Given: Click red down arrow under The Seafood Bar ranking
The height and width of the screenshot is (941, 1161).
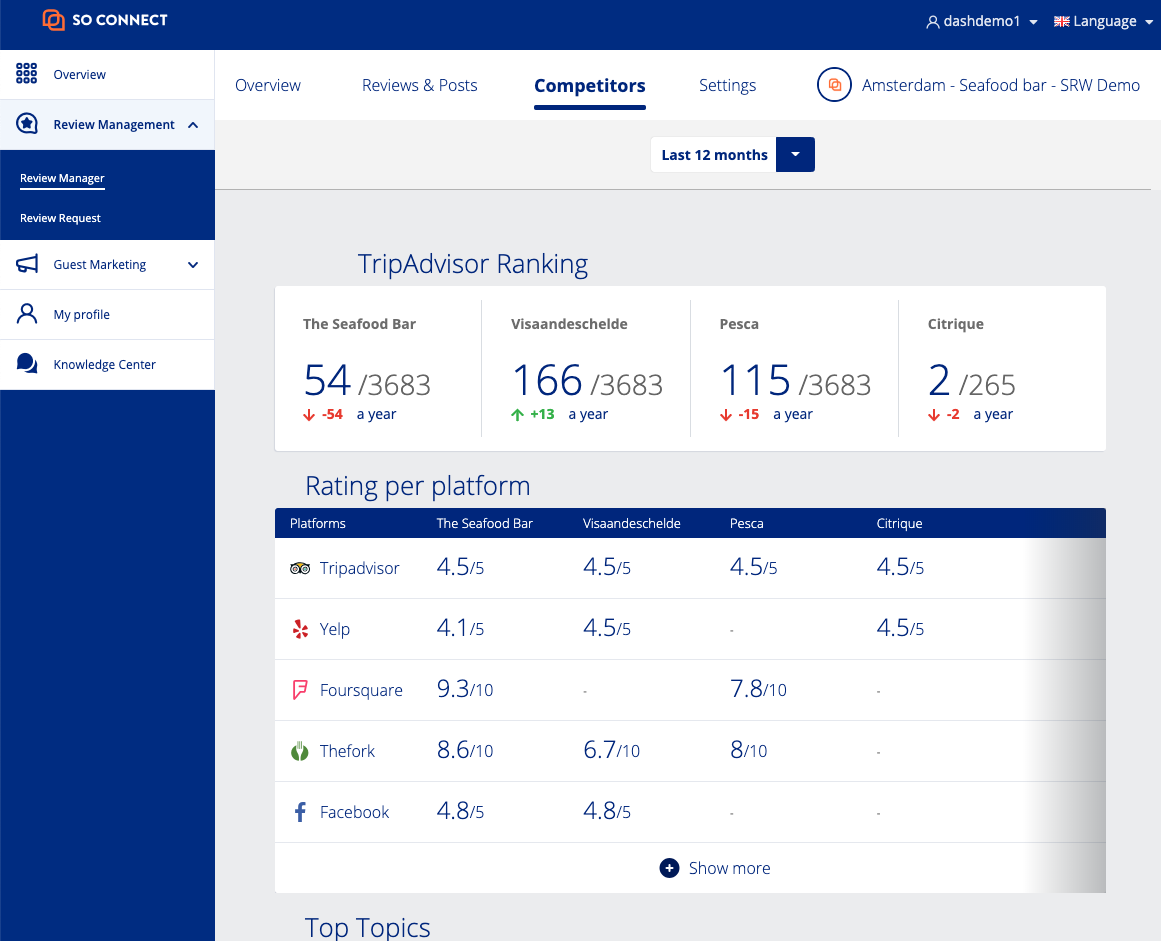Looking at the screenshot, I should coord(309,415).
